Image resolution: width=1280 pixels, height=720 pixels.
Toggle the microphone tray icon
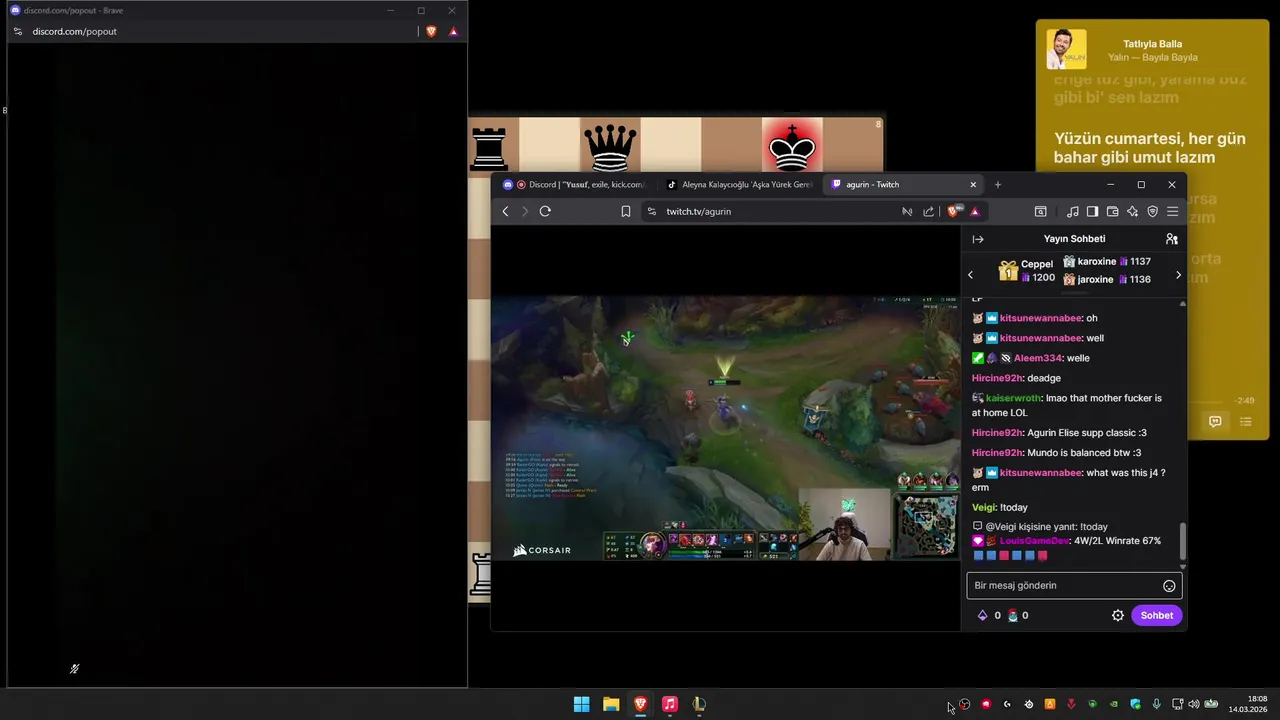pyautogui.click(x=1156, y=704)
